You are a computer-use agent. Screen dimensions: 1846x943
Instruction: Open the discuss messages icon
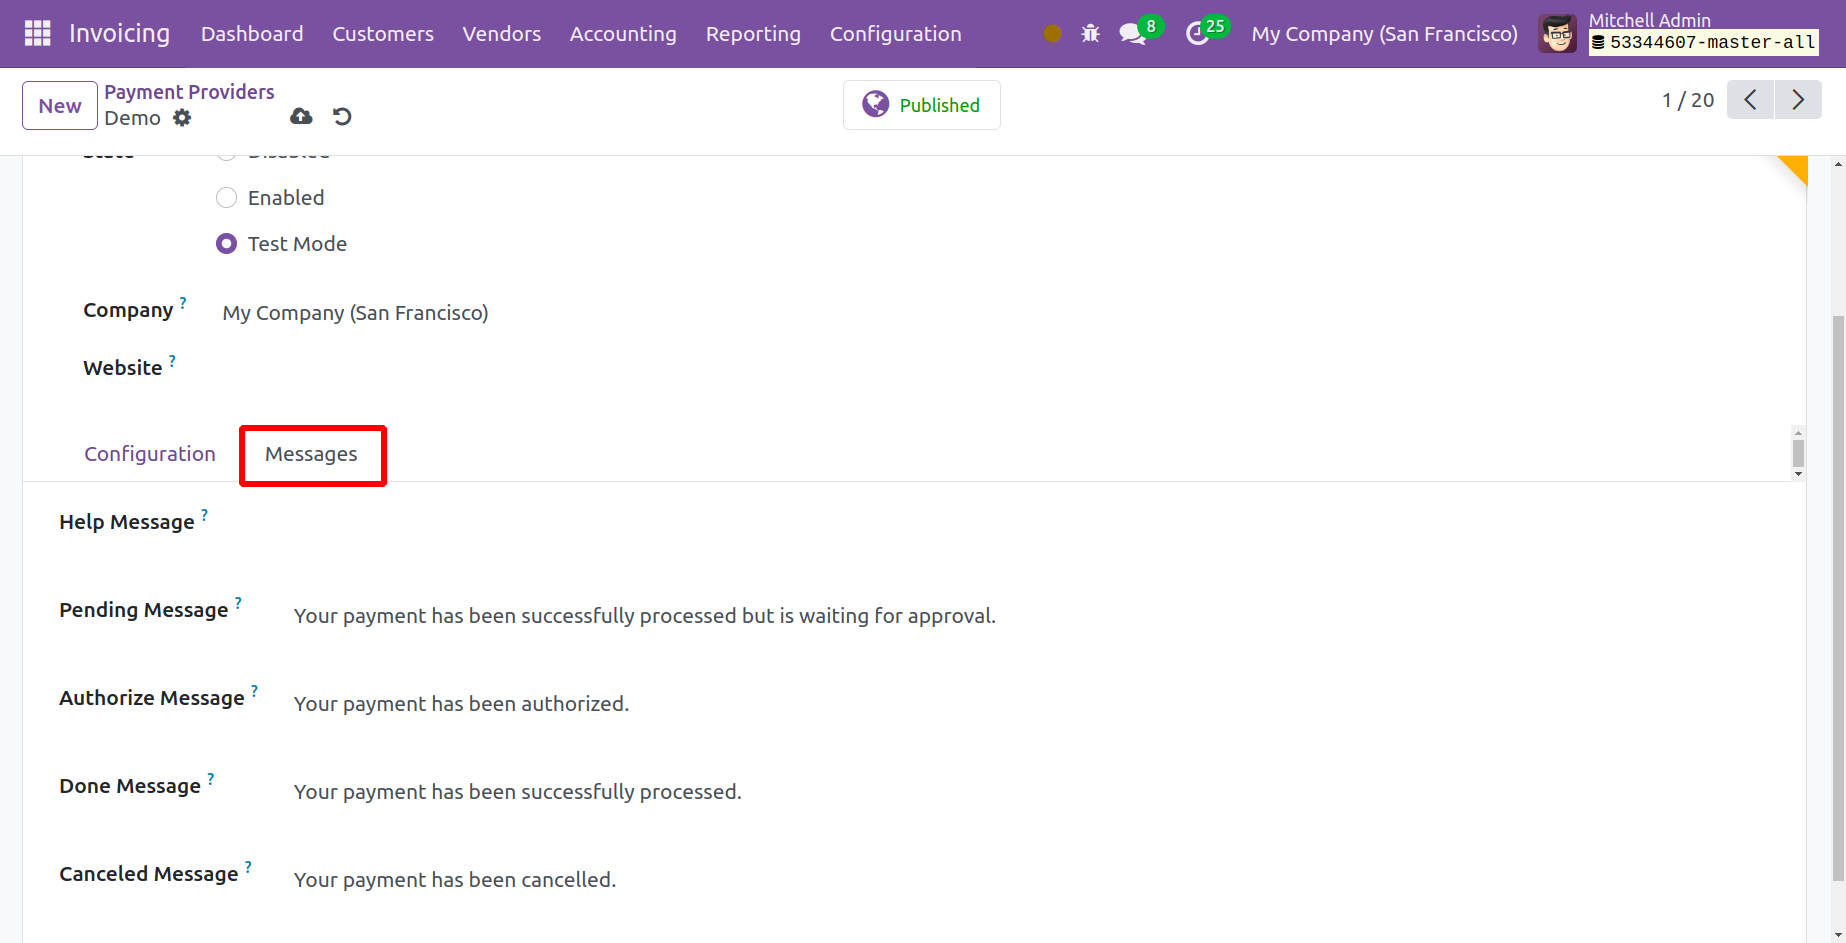[1132, 34]
